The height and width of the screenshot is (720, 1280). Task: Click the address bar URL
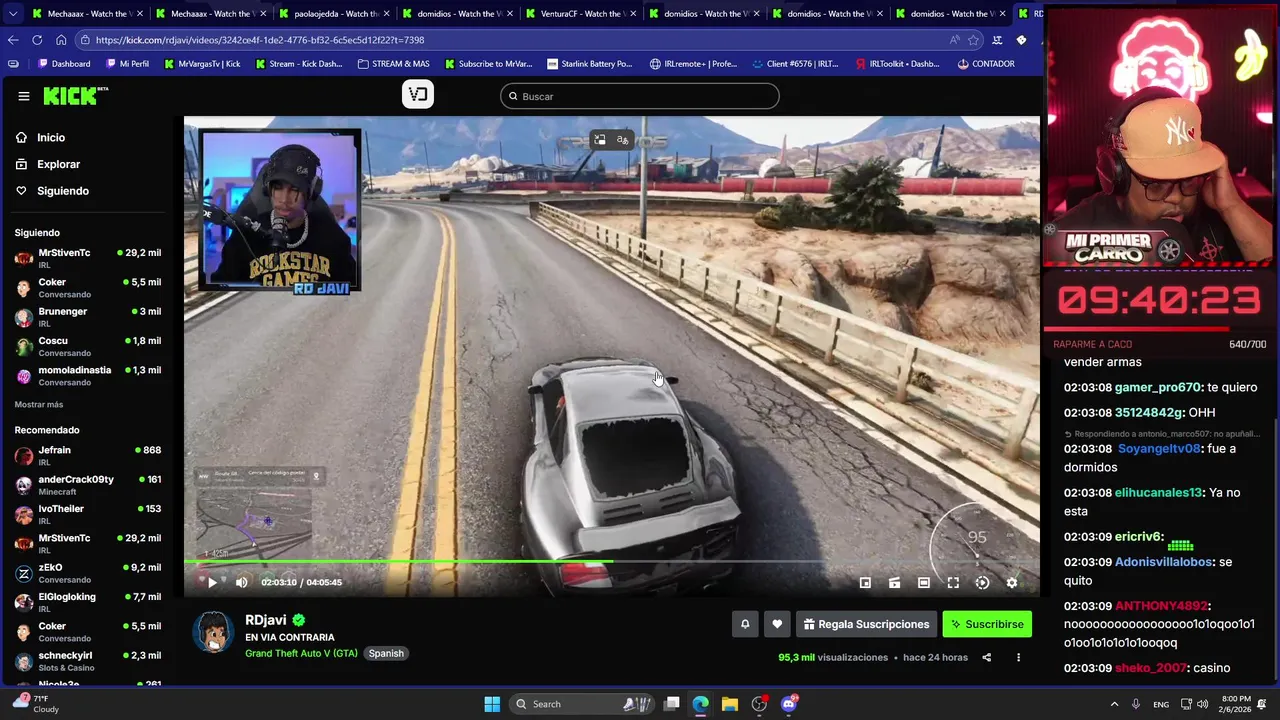click(x=260, y=40)
